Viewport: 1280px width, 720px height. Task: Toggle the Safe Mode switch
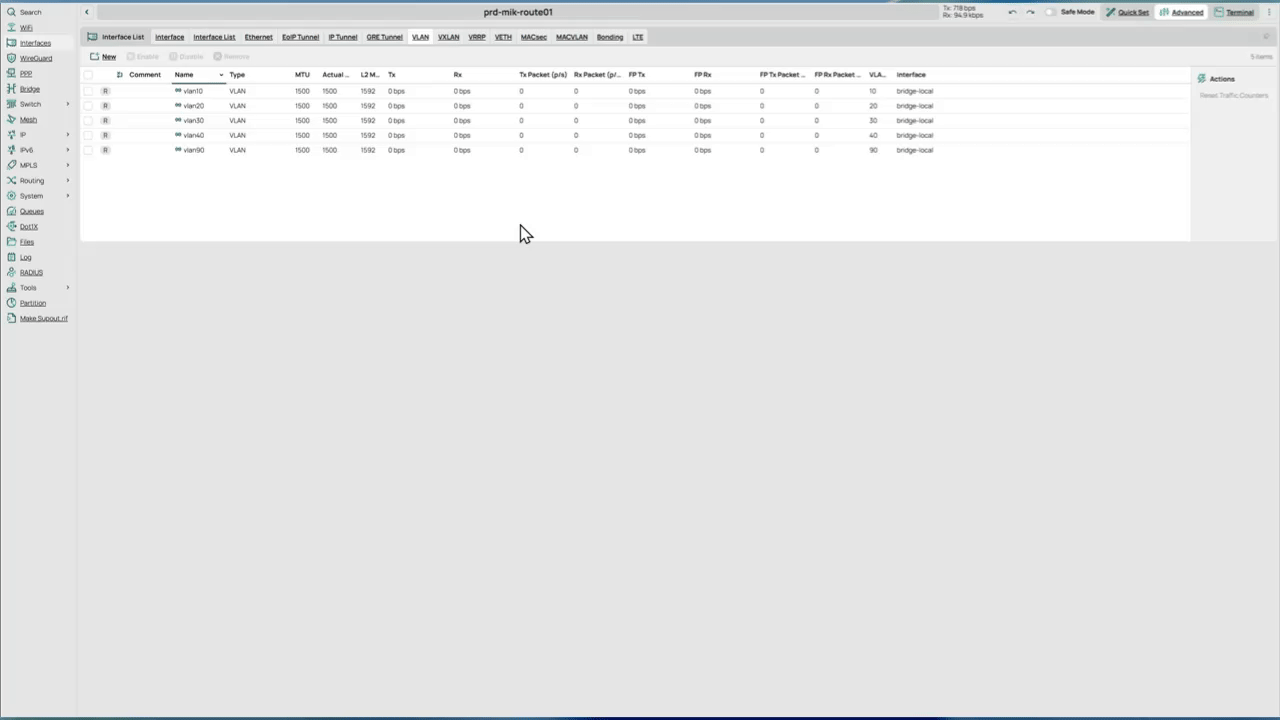(1051, 12)
